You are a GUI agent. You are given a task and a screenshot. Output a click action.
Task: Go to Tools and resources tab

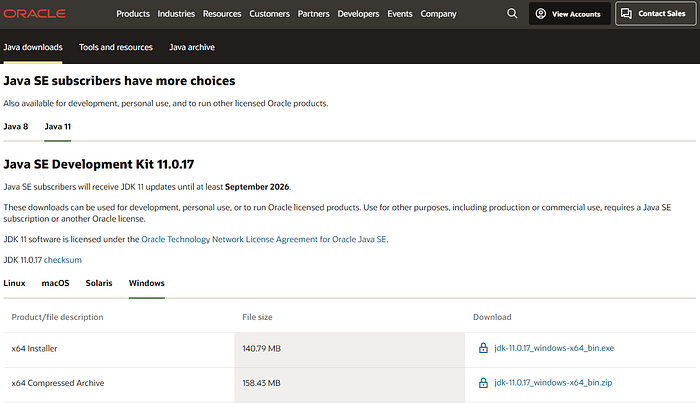[x=116, y=47]
